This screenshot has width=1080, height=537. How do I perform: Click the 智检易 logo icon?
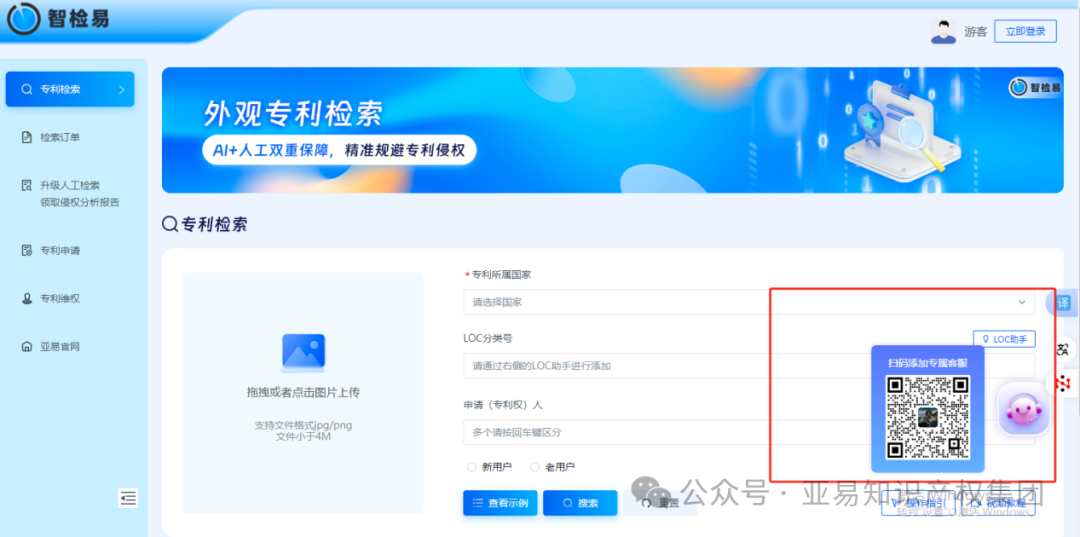tap(23, 19)
